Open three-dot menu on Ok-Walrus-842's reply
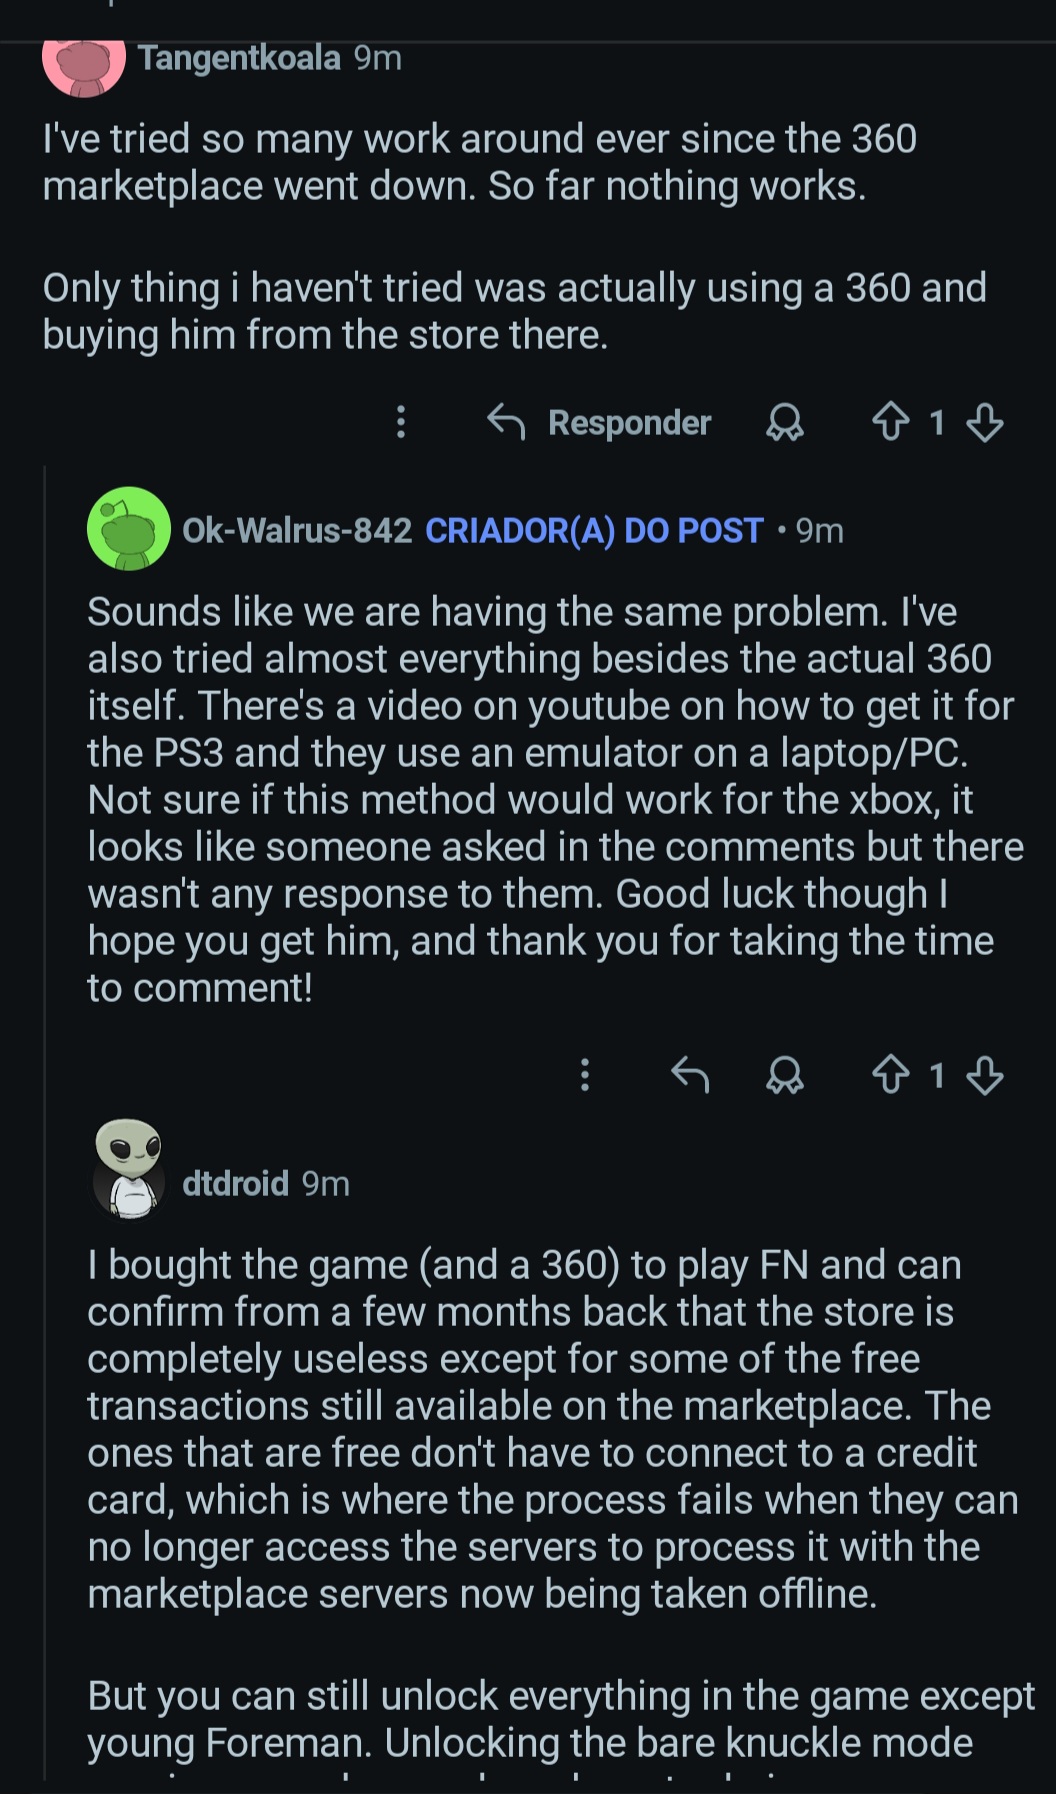Image resolution: width=1056 pixels, height=1794 pixels. (x=585, y=1076)
